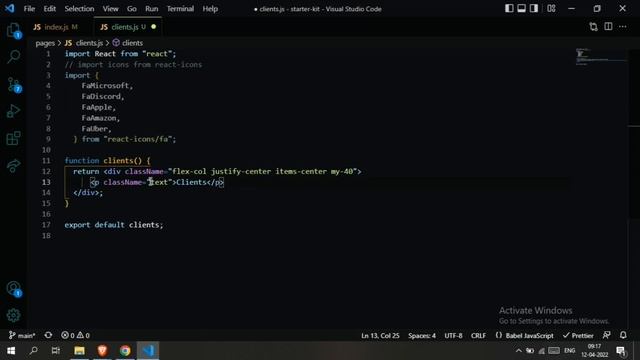640x360 pixels.
Task: Click the minimap code overview
Action: (600, 56)
